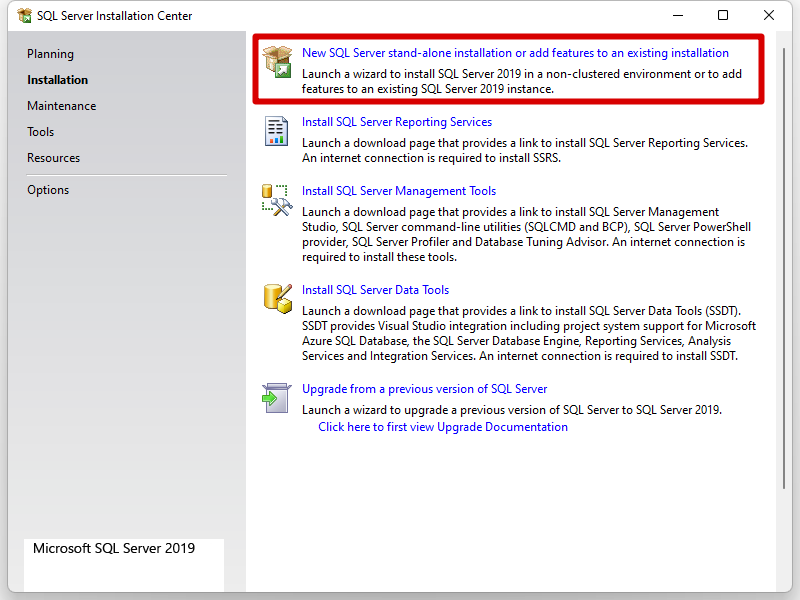Open Install SQL Server Reporting Services link
800x600 pixels.
[x=397, y=122]
